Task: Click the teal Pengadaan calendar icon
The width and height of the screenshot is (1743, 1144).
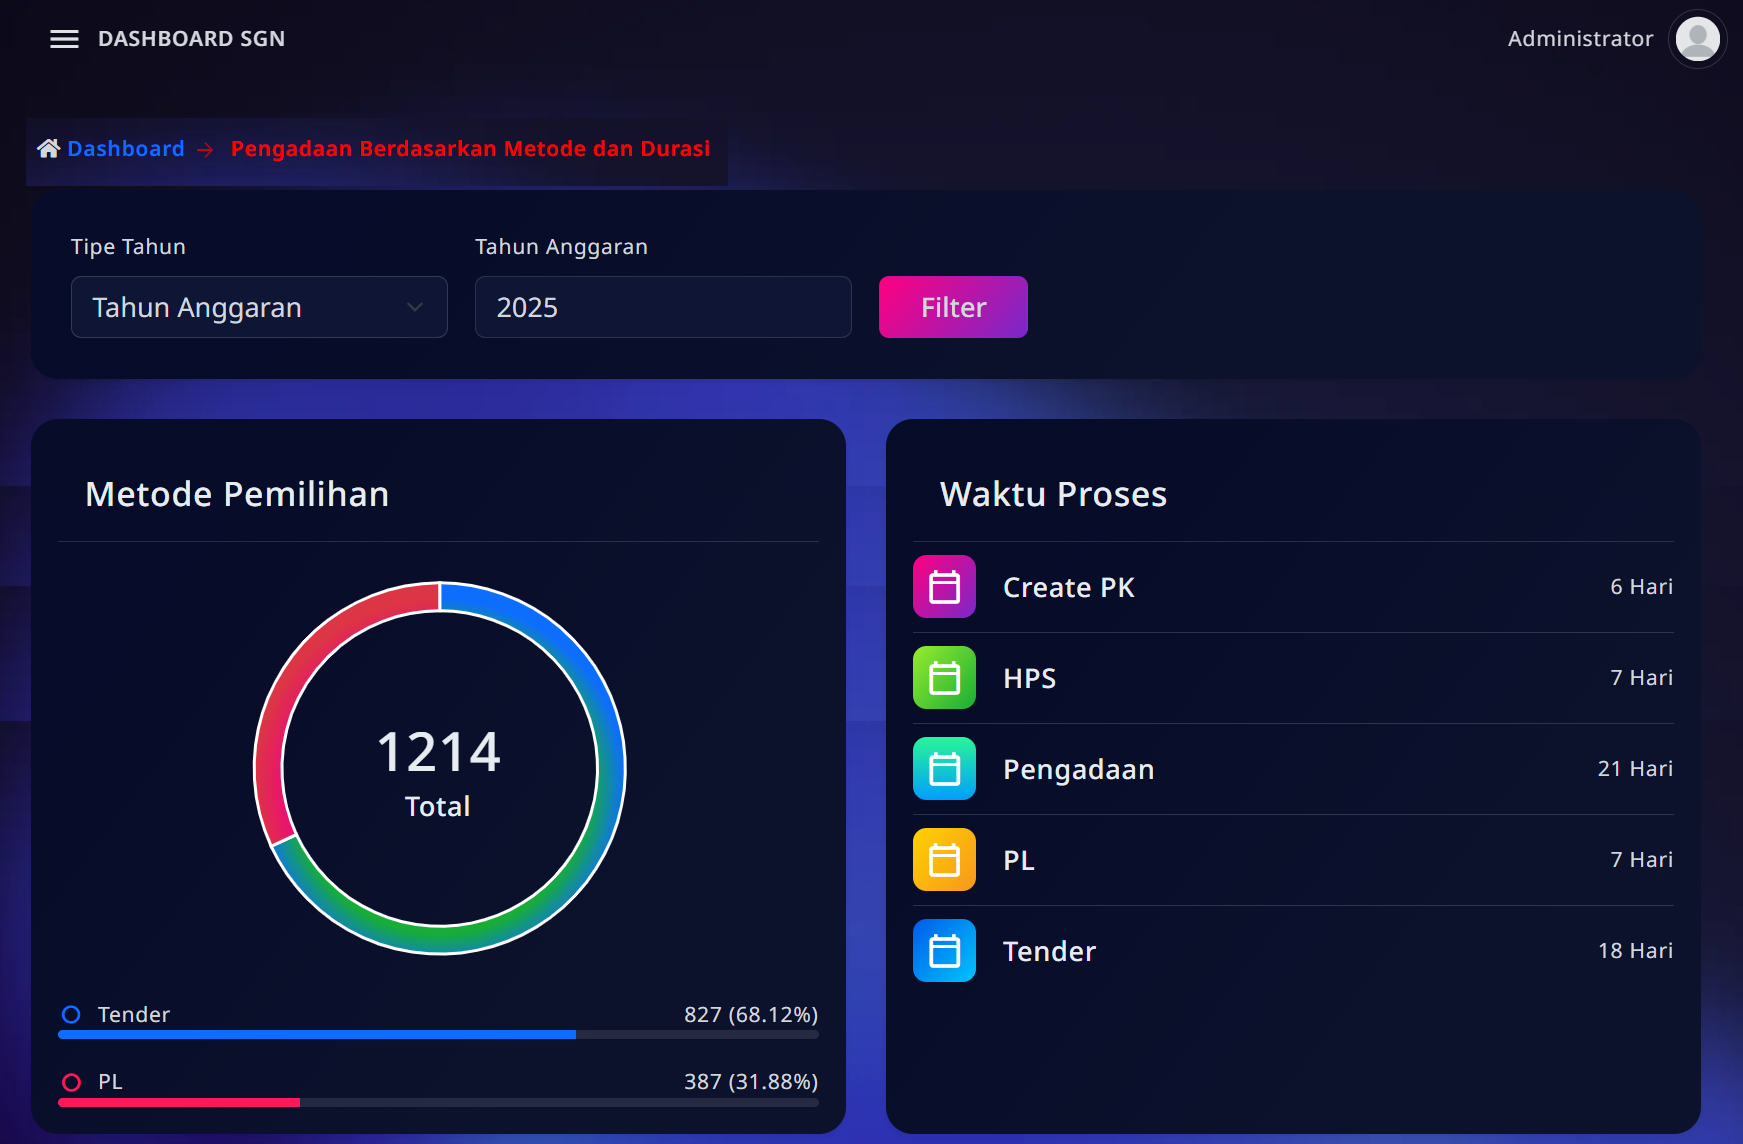Action: [944, 769]
